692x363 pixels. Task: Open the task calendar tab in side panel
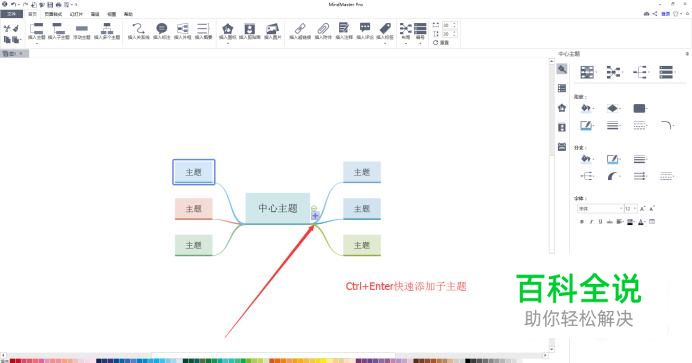click(x=562, y=147)
